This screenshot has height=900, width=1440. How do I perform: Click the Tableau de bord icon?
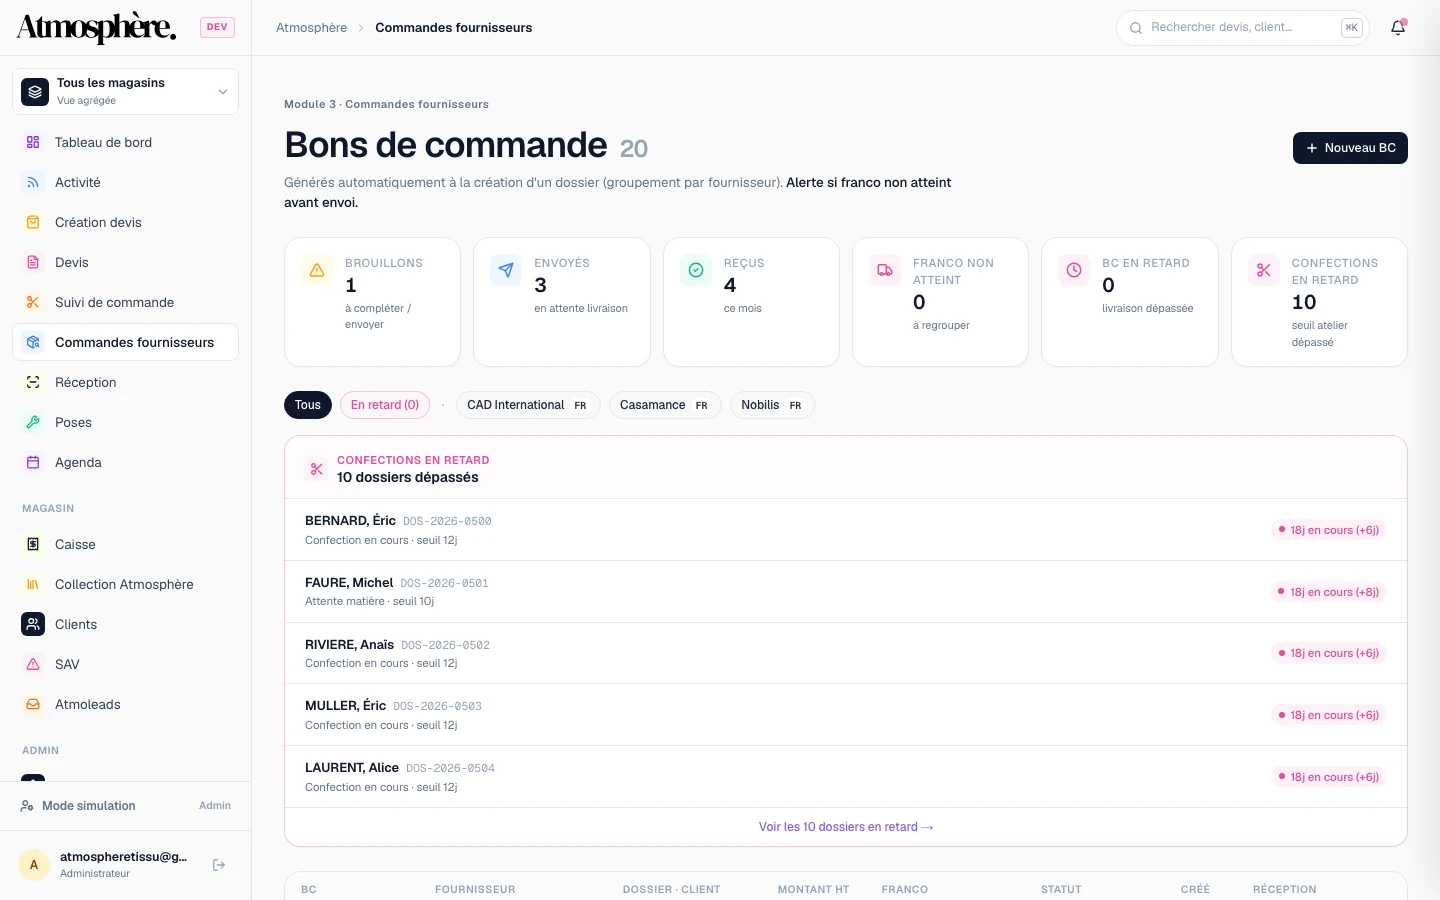coord(33,142)
